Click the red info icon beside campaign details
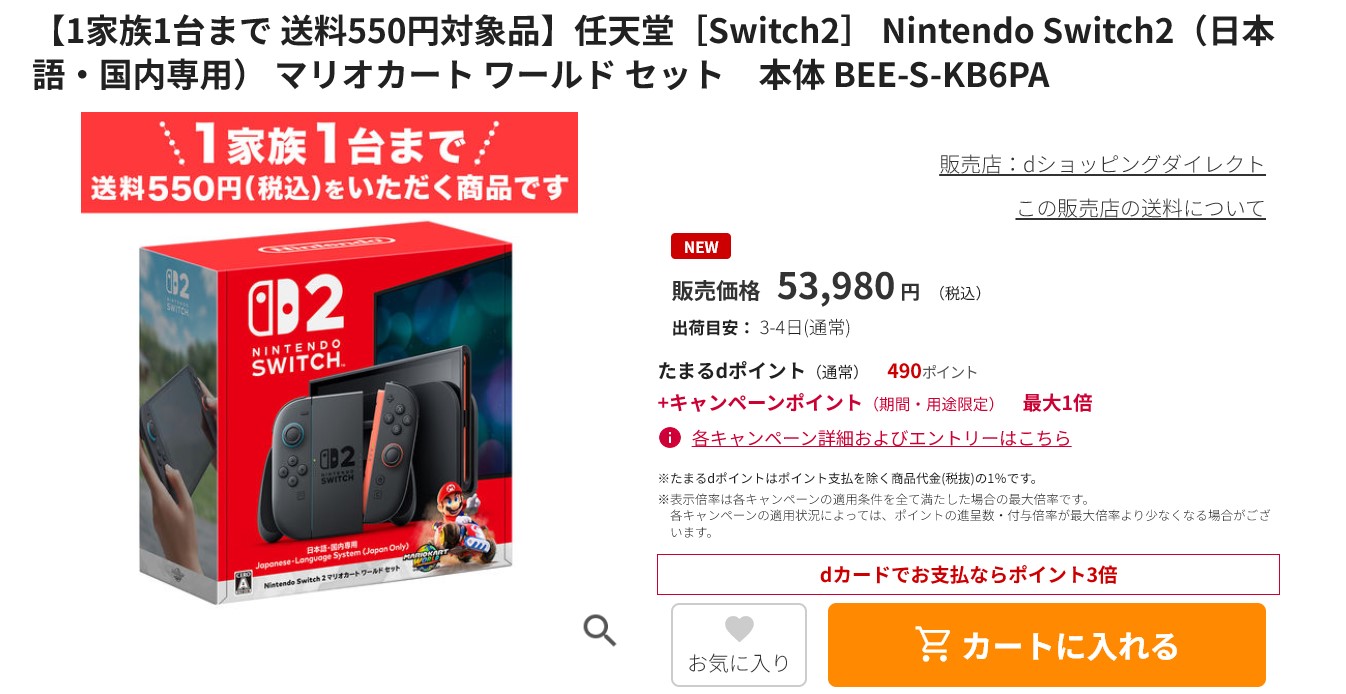 click(x=670, y=438)
